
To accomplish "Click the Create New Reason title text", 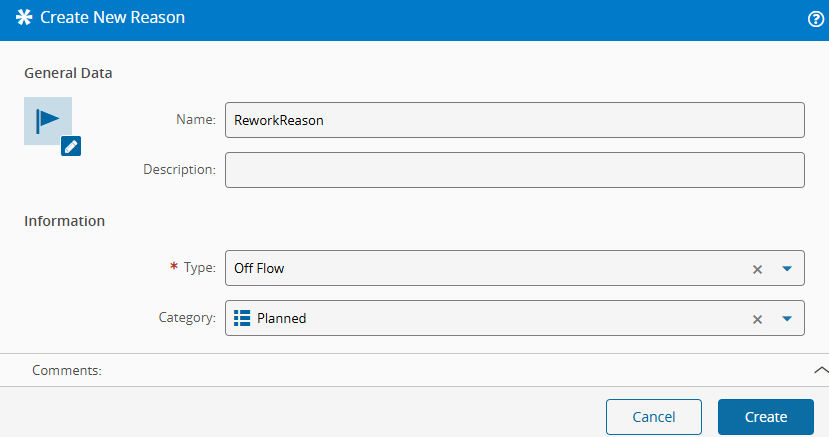I will [113, 17].
